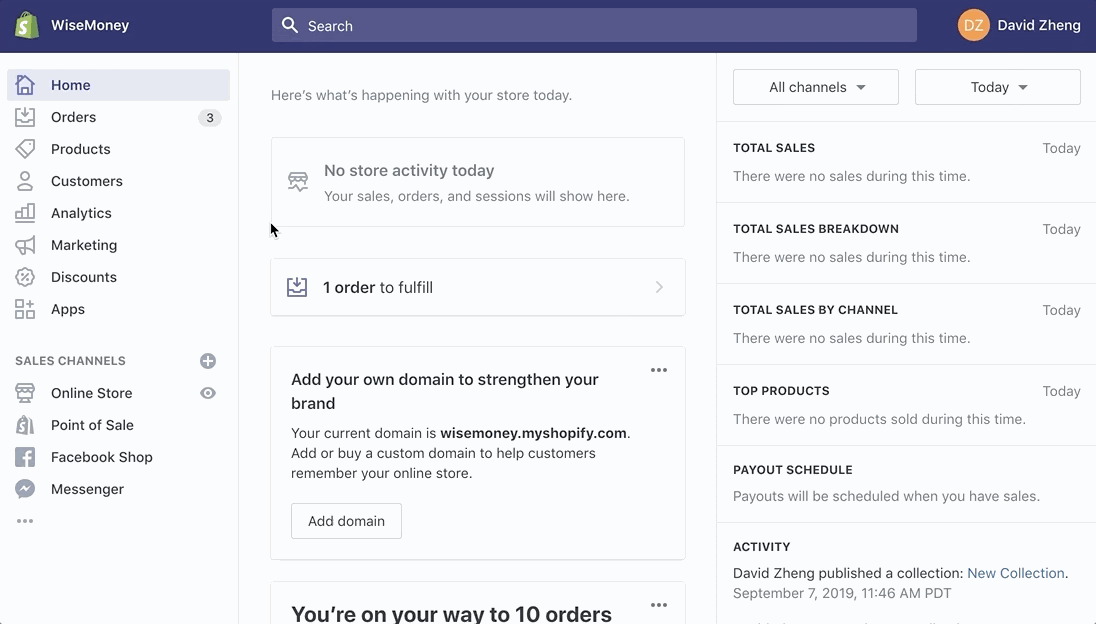Screen dimensions: 1096x624
Task: Click the Products tag icon
Action: click(x=25, y=149)
